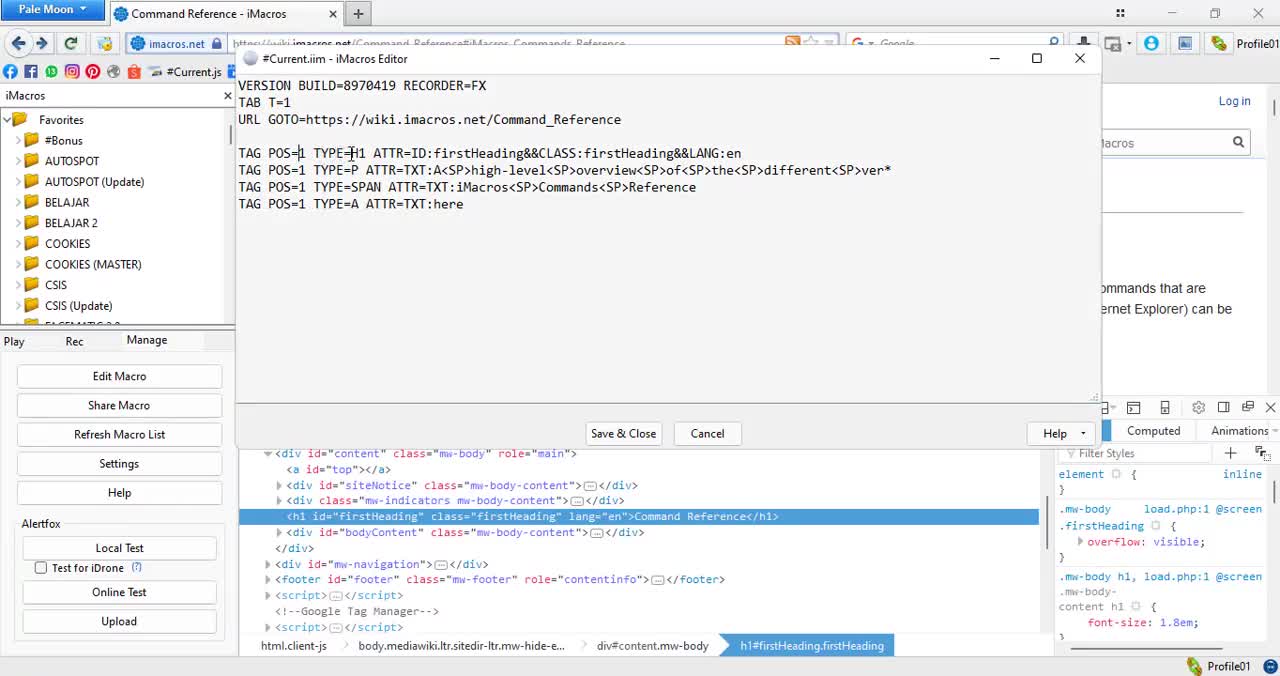
Task: Go forward with the forward arrow
Action: tap(42, 43)
